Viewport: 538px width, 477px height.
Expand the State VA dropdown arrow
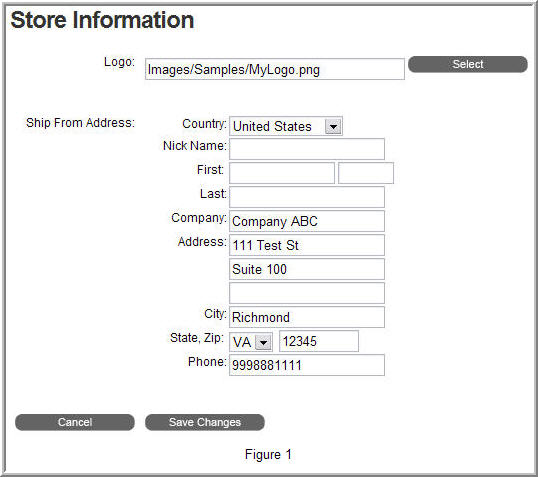coord(264,342)
